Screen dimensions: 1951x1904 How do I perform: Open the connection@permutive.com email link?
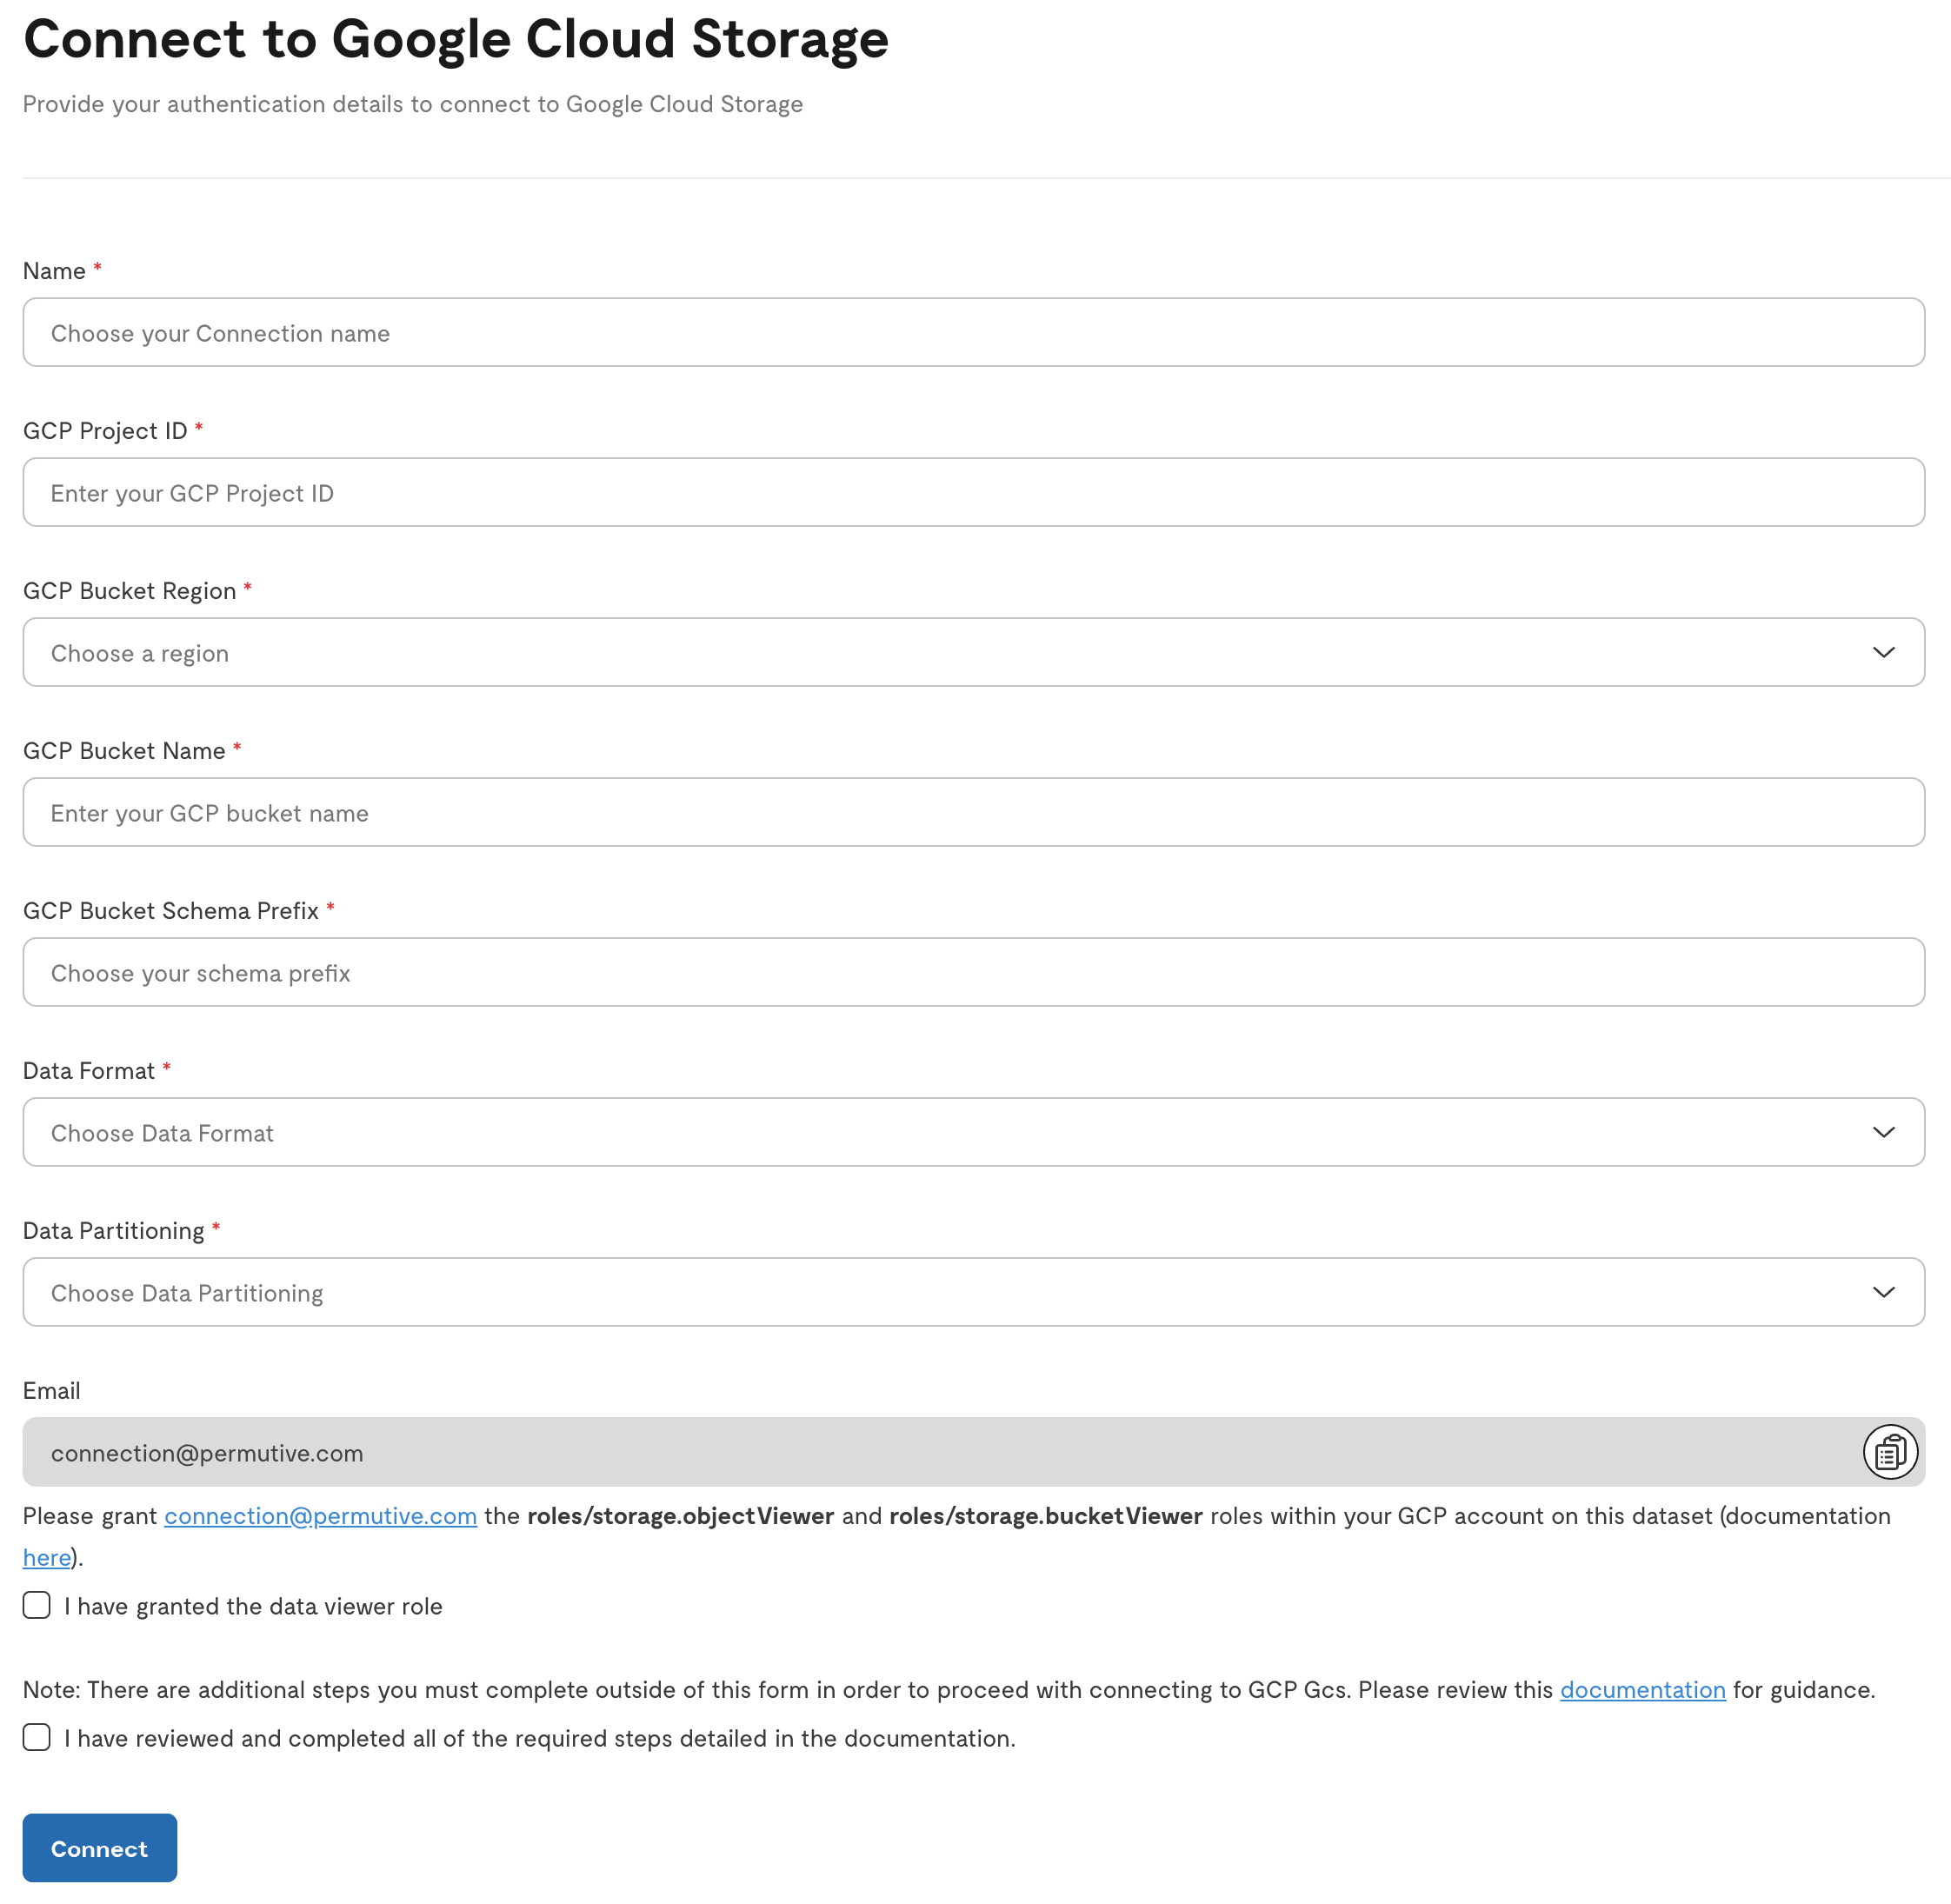point(320,1516)
